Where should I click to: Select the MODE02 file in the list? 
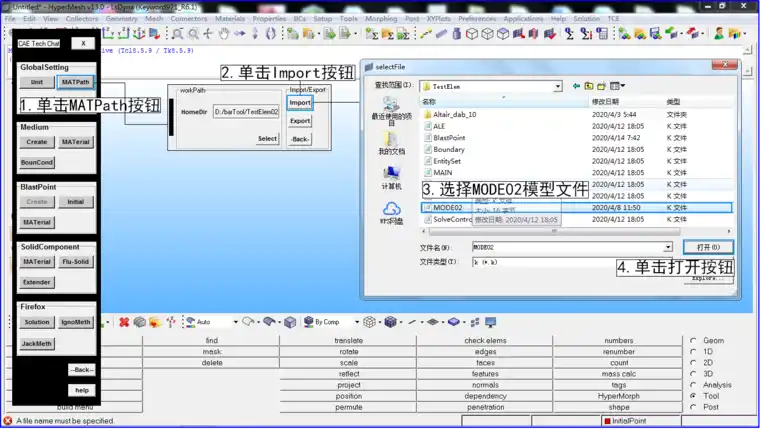point(577,207)
